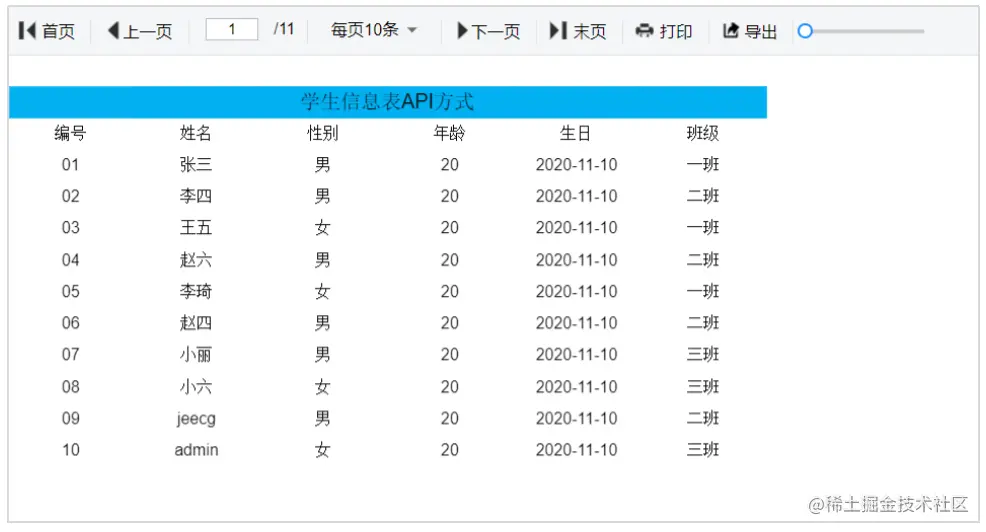The height and width of the screenshot is (532, 986).
Task: Select the name cell 李四
Action: point(196,196)
